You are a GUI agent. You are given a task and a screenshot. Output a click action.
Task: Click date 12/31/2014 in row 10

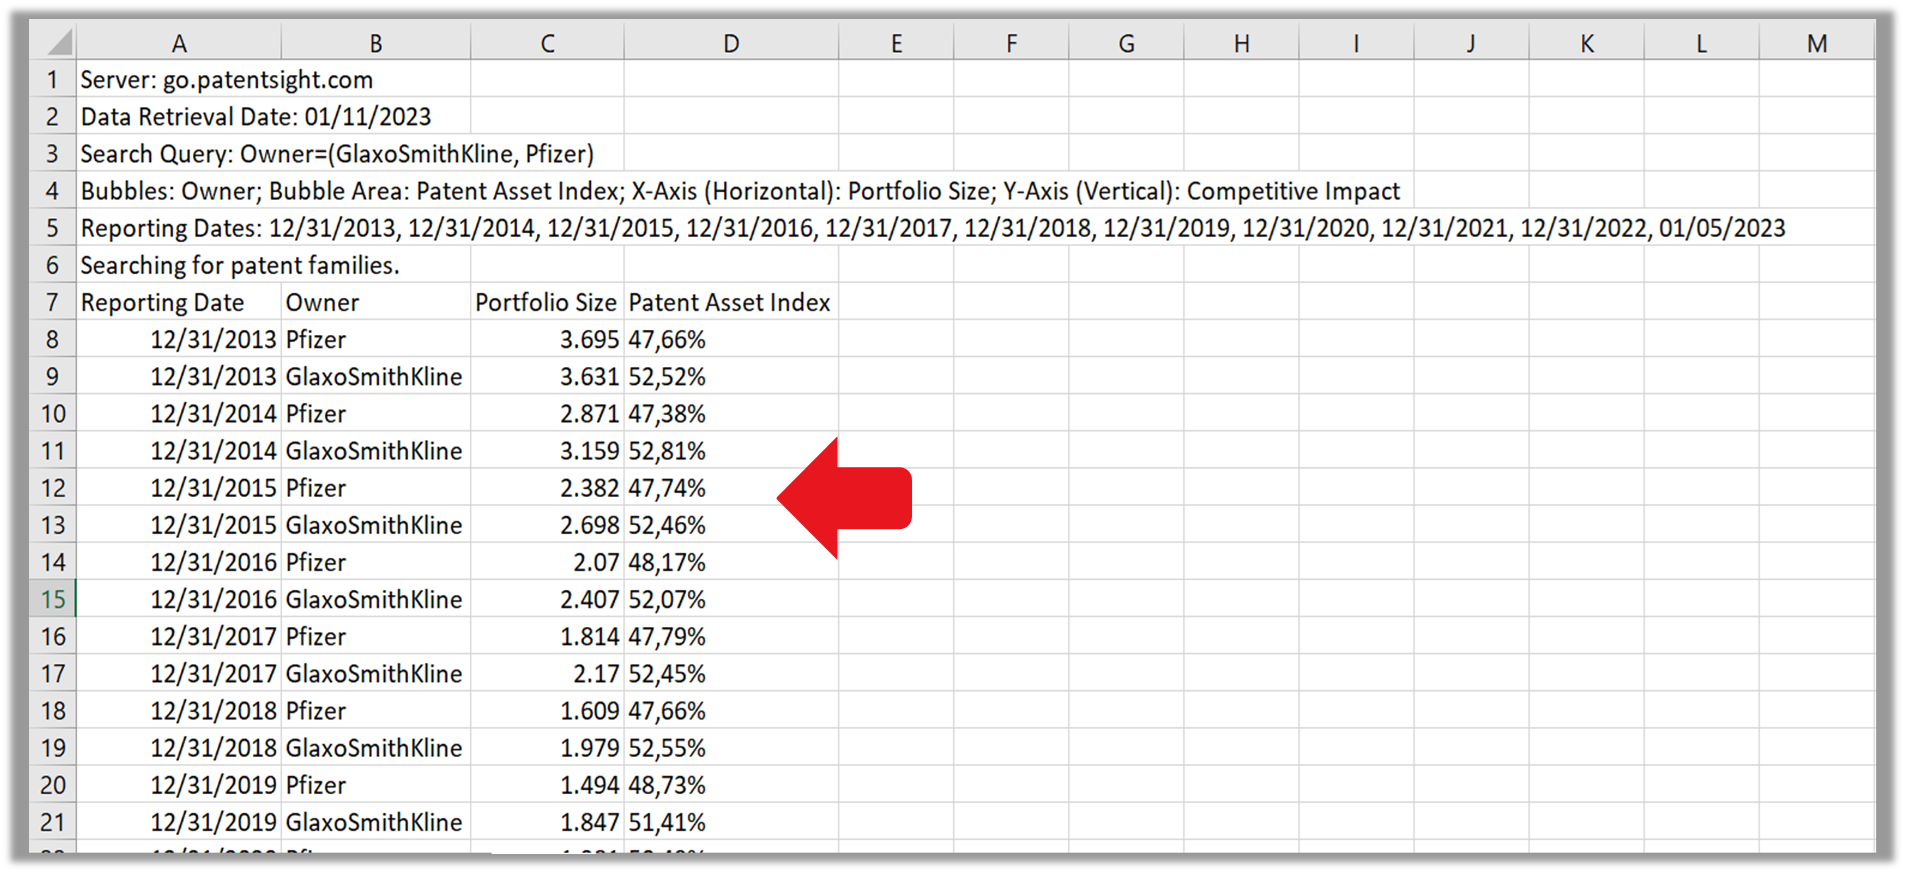pyautogui.click(x=179, y=413)
